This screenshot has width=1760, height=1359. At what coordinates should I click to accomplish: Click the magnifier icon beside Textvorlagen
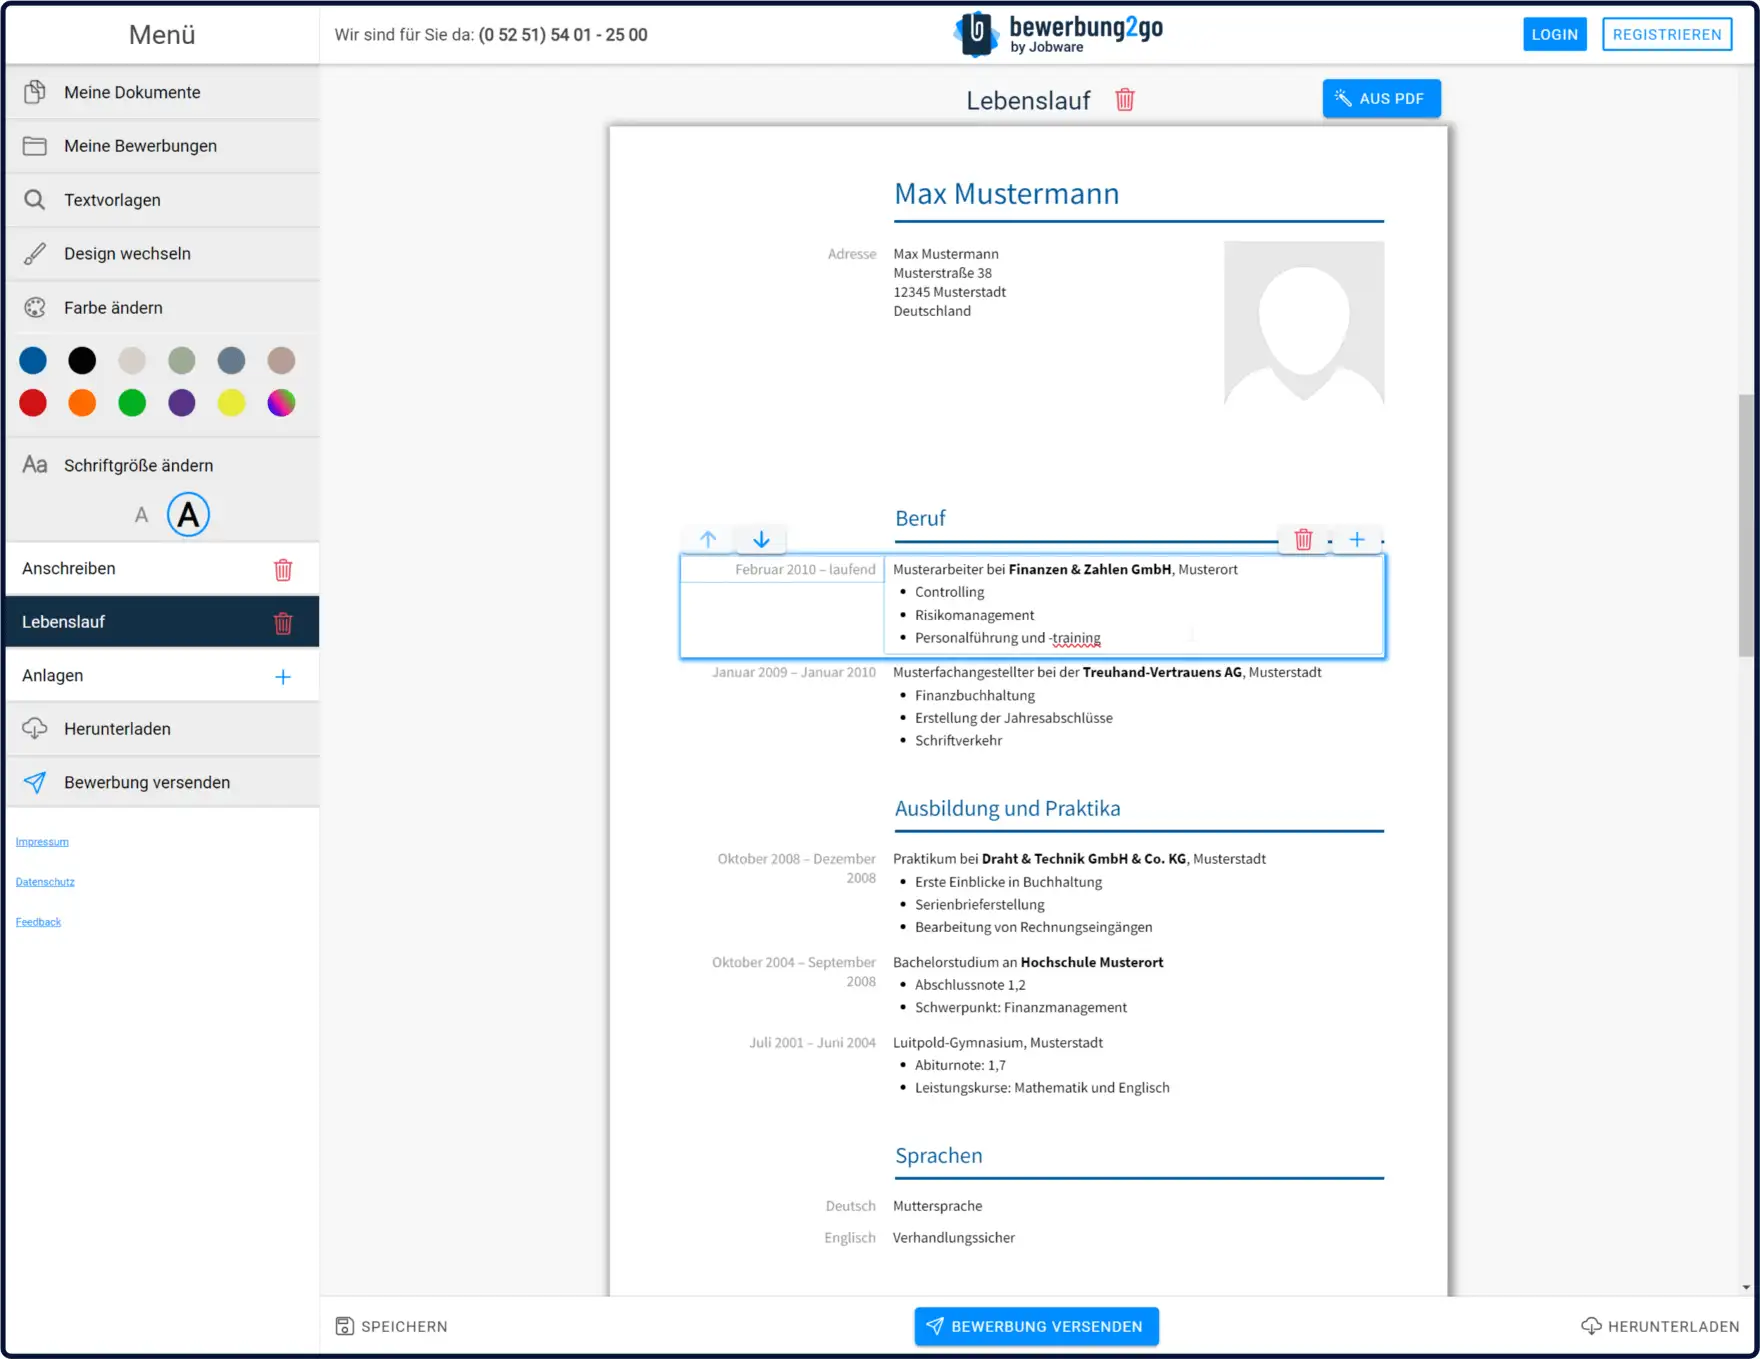point(35,200)
